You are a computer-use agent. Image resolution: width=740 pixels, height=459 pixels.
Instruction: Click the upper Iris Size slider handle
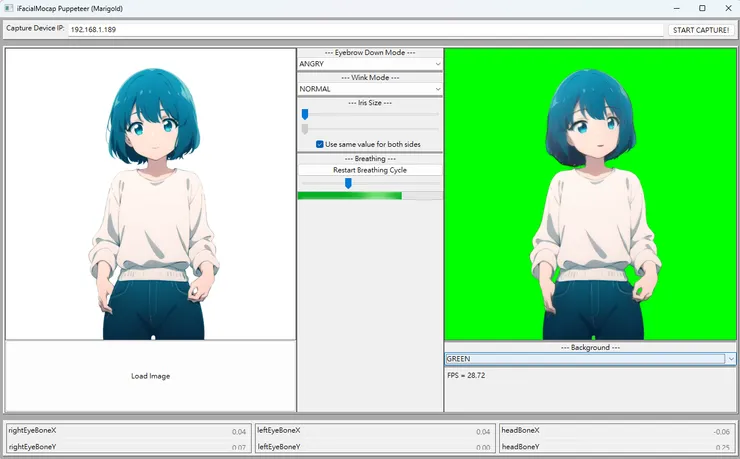pos(305,114)
